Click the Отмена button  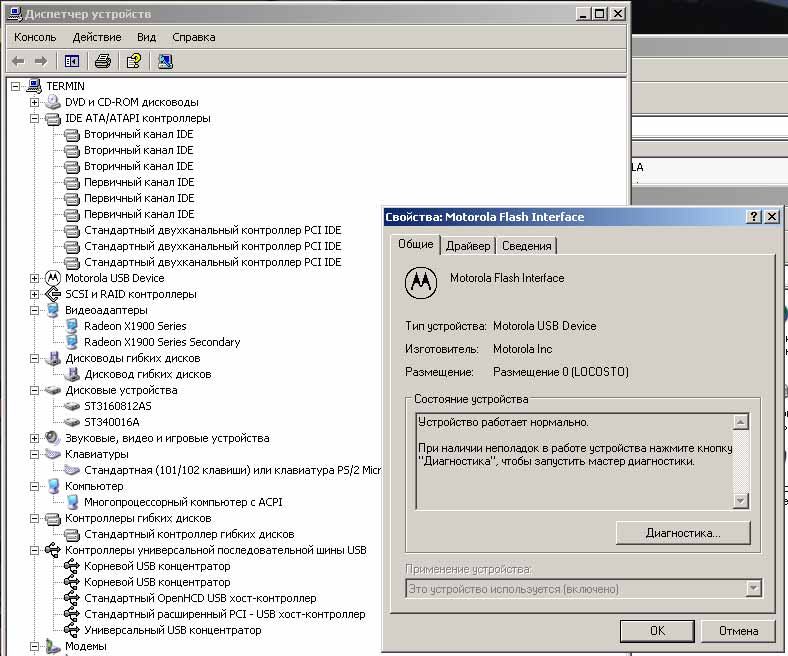click(x=738, y=631)
